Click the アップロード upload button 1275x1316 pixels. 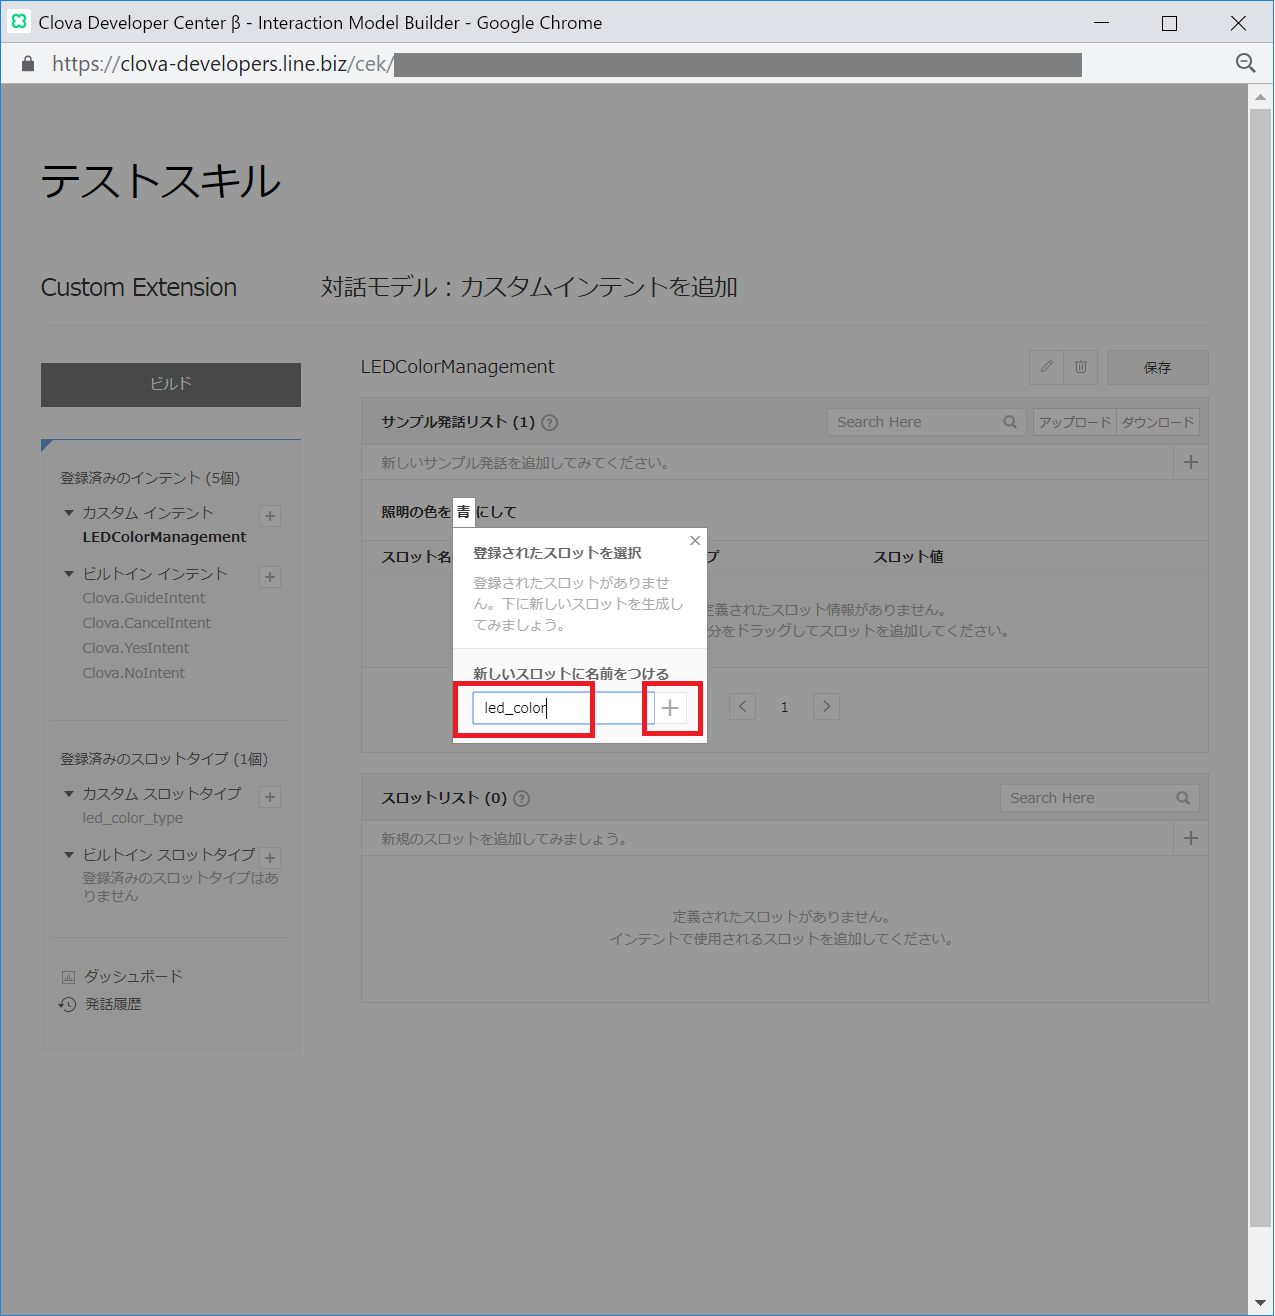[x=1074, y=422]
